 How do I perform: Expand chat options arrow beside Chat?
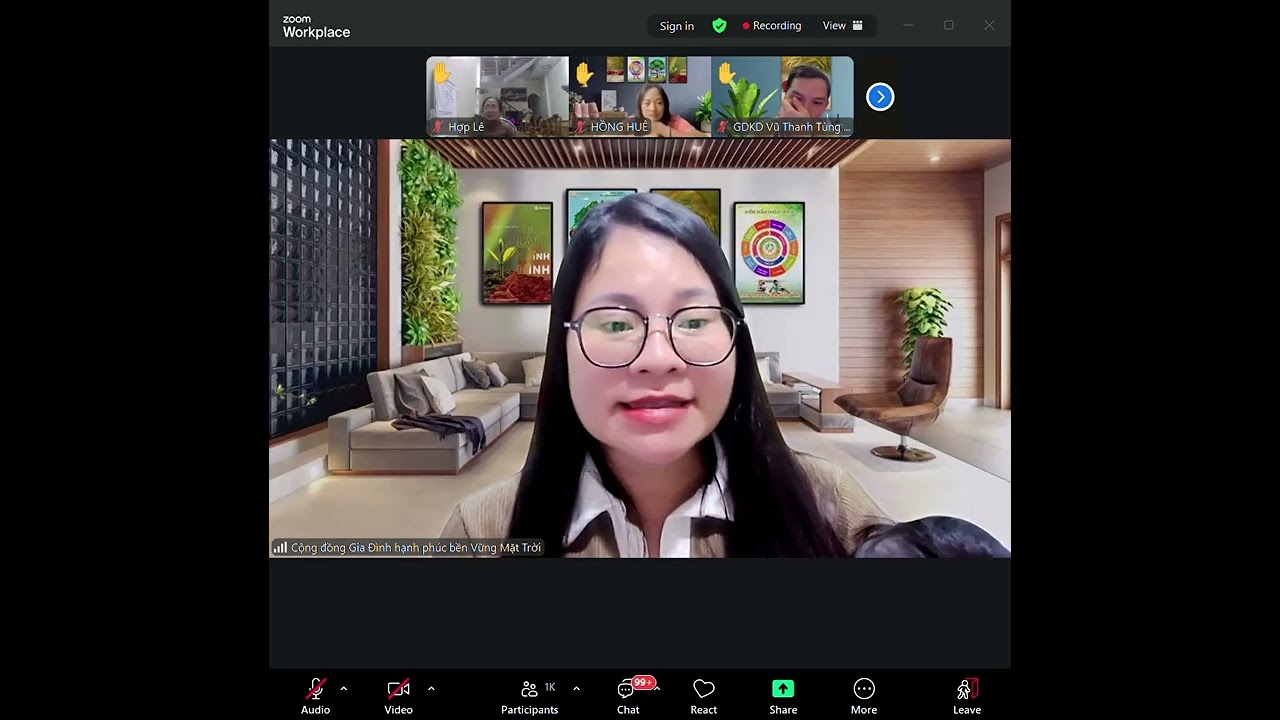click(657, 689)
